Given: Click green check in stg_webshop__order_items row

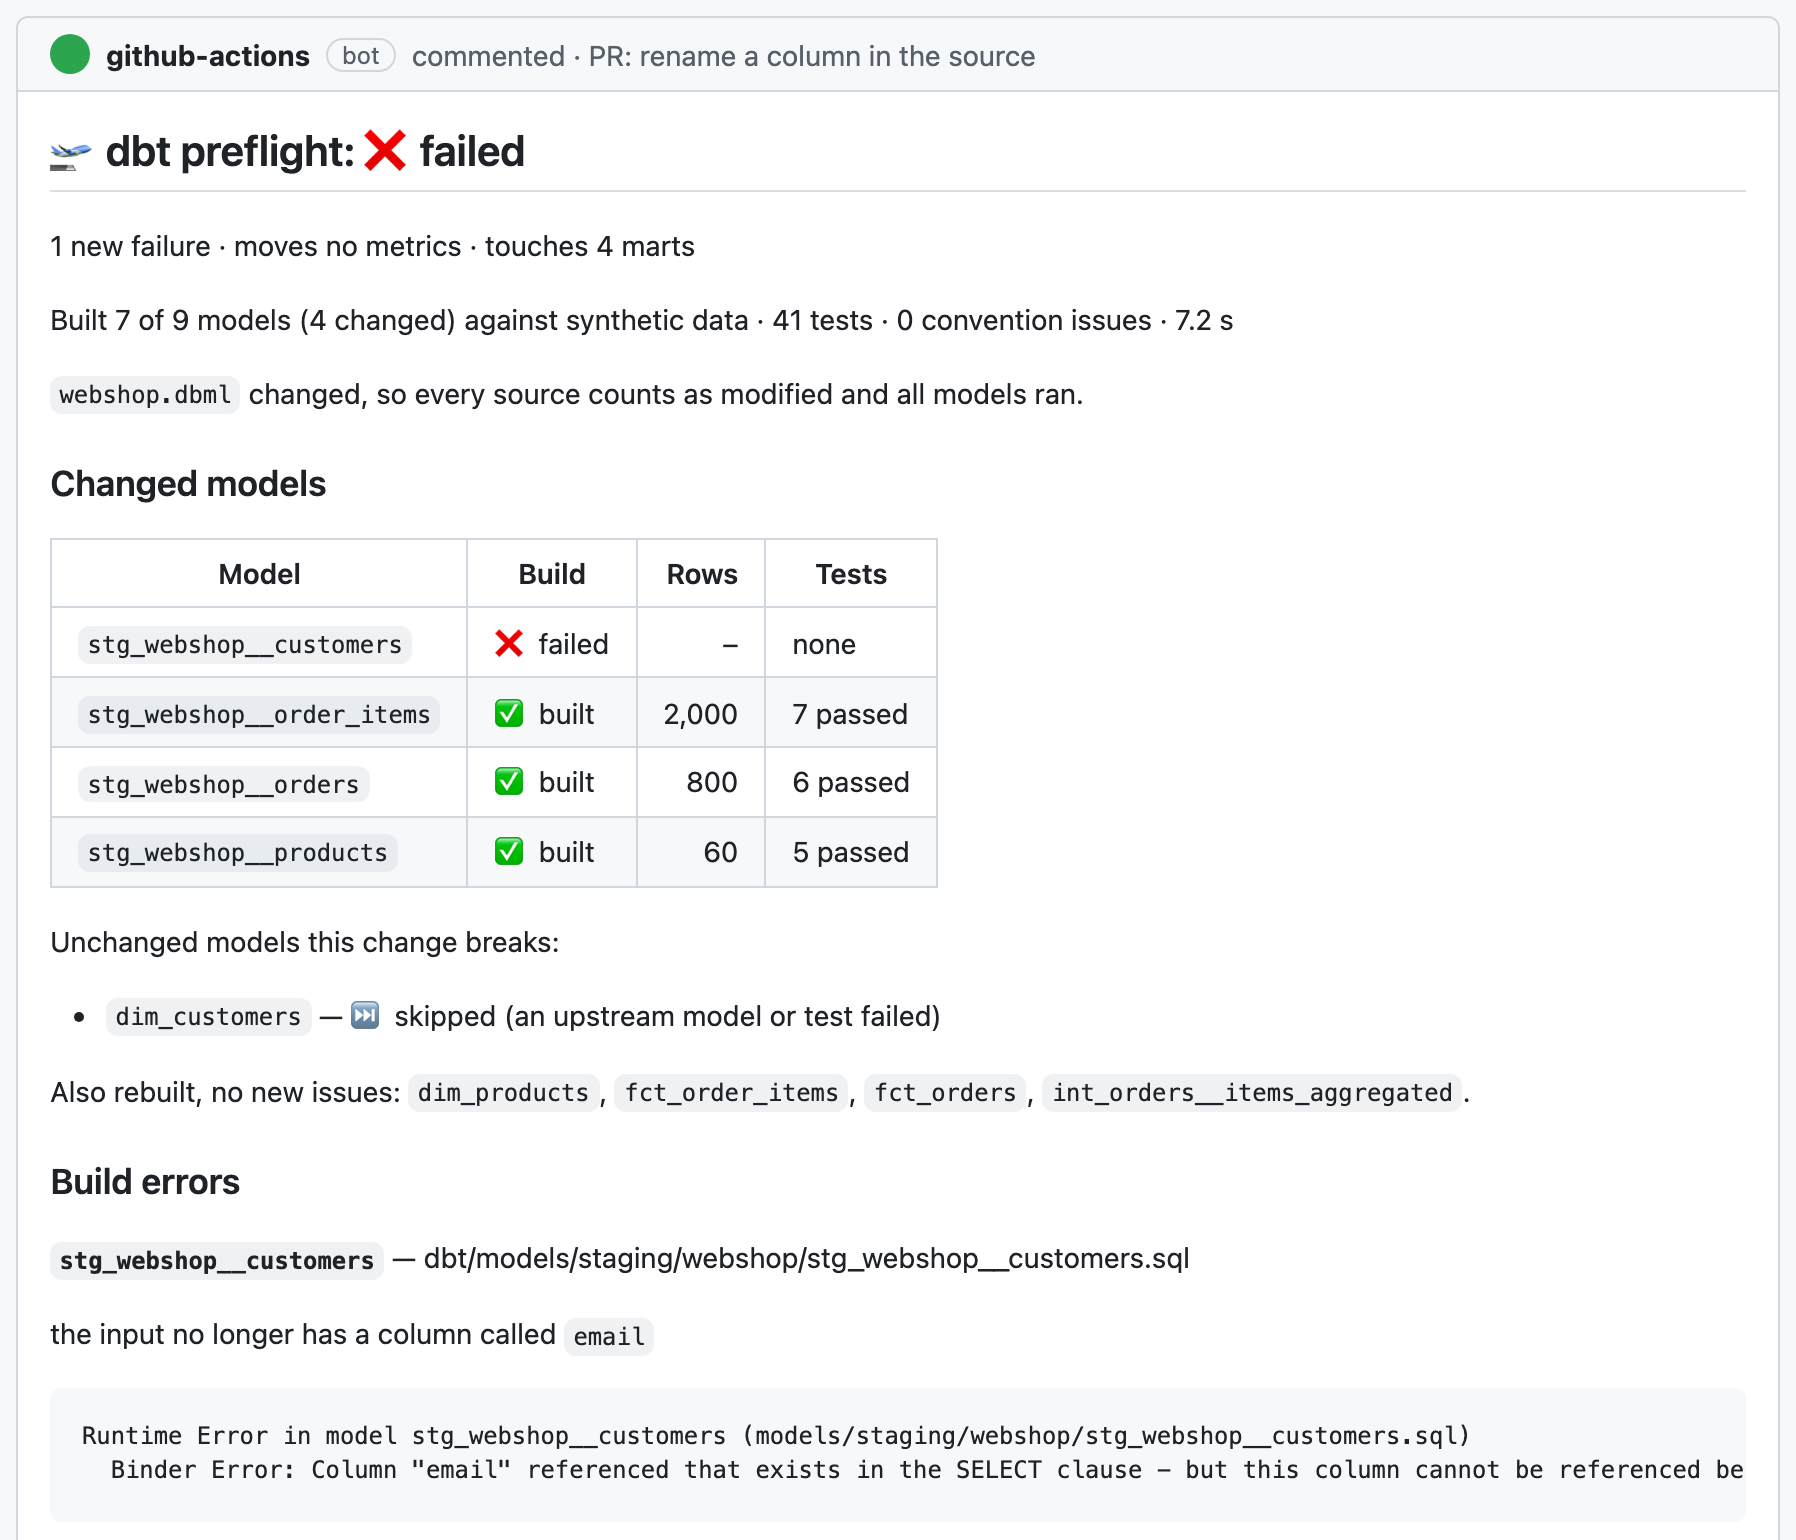Looking at the screenshot, I should [509, 714].
